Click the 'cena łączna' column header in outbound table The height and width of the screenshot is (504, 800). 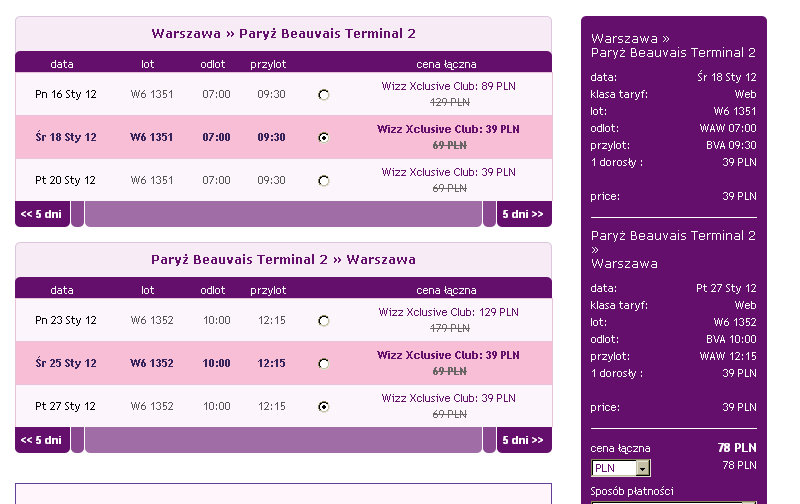(x=446, y=64)
